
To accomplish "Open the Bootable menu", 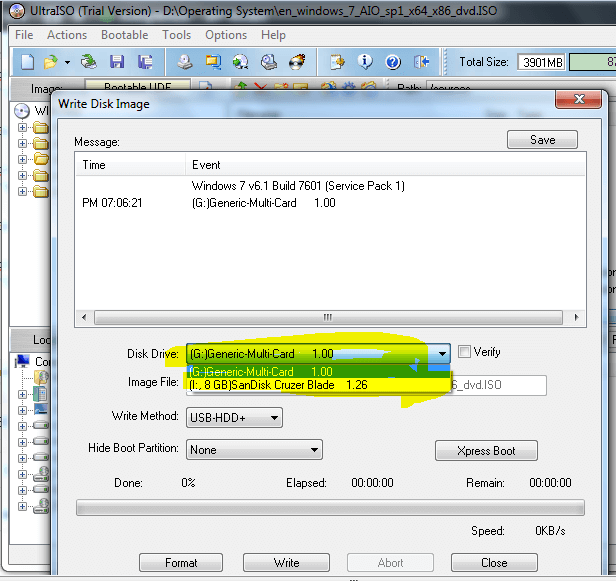I will point(124,35).
